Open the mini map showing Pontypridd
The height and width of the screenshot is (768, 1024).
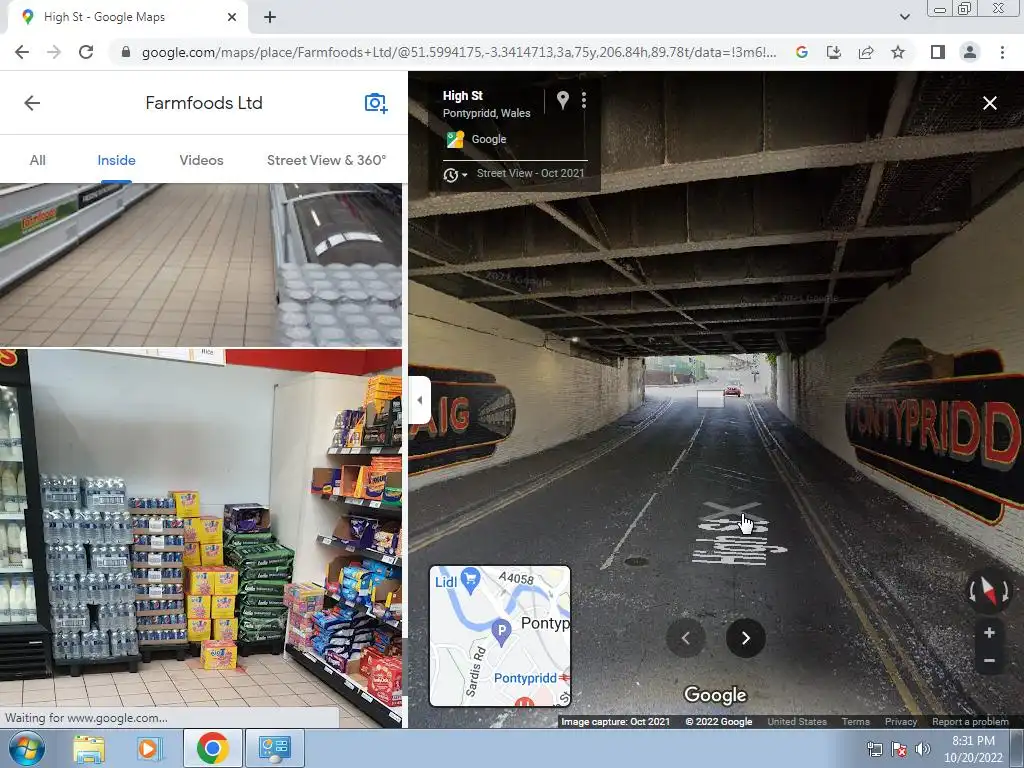click(x=500, y=636)
